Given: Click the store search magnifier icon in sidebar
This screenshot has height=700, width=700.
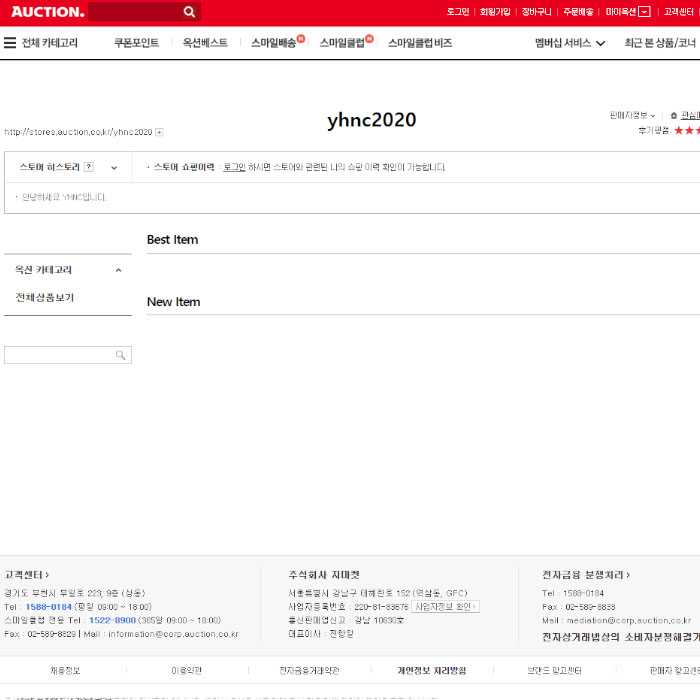Looking at the screenshot, I should coord(121,355).
